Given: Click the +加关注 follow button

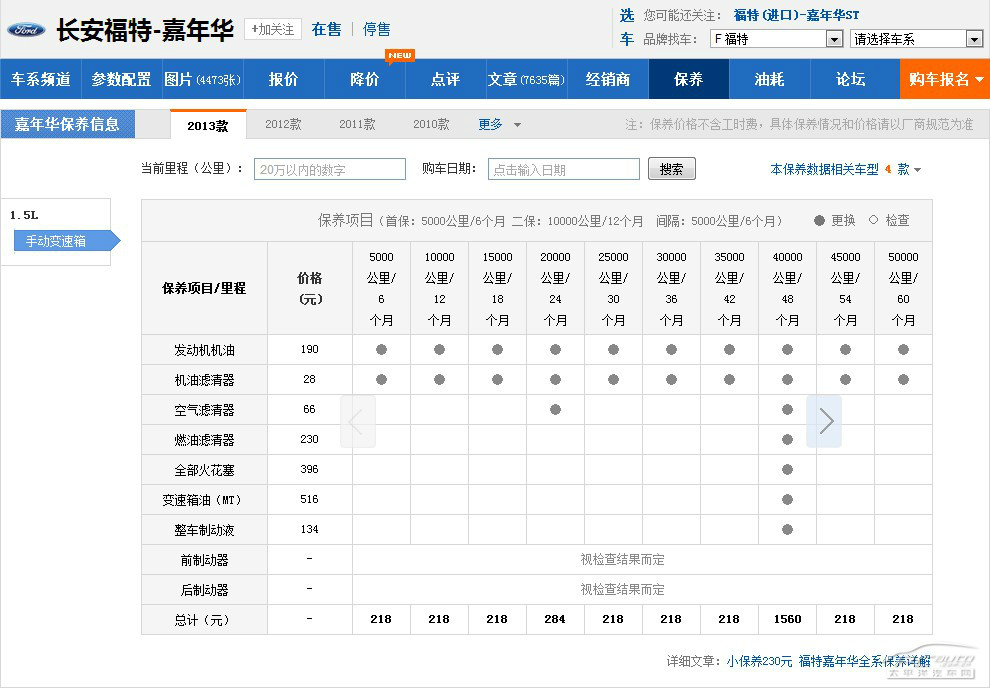Looking at the screenshot, I should tap(273, 29).
